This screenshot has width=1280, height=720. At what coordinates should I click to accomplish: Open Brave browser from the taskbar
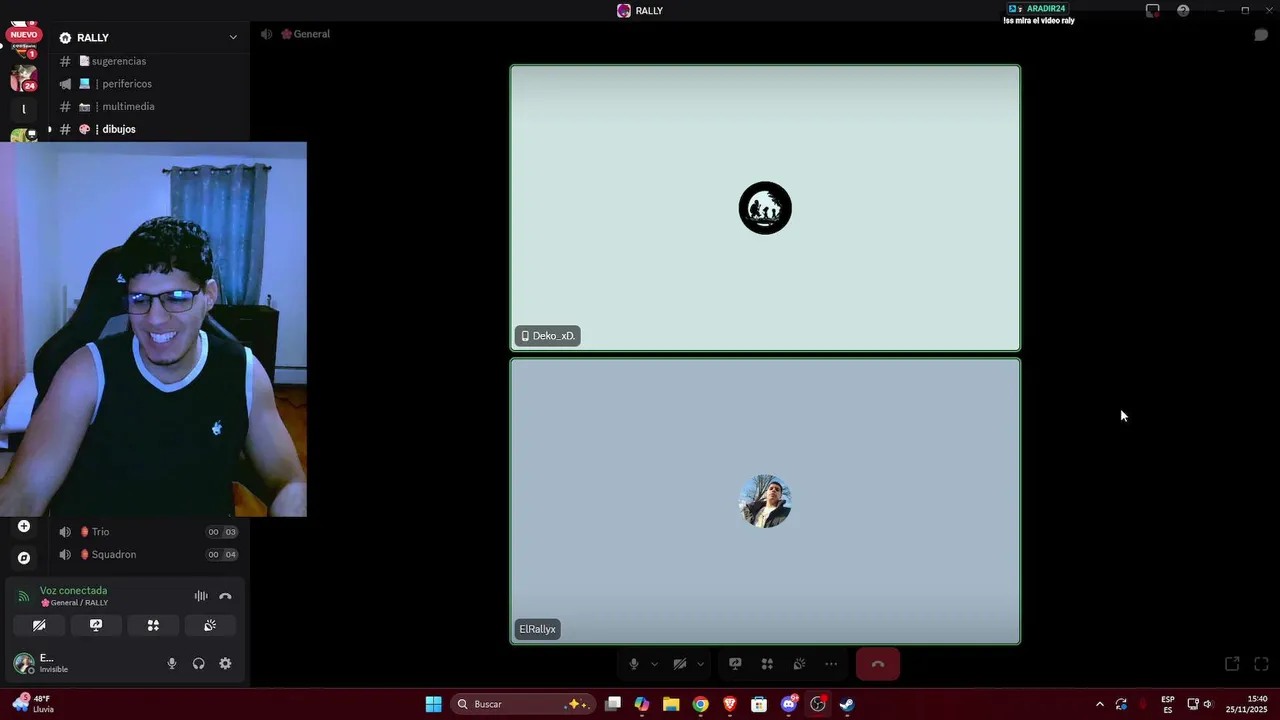click(x=730, y=704)
